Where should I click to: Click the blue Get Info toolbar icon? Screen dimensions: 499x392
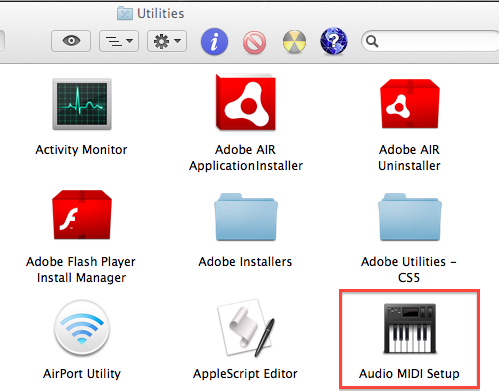[214, 41]
